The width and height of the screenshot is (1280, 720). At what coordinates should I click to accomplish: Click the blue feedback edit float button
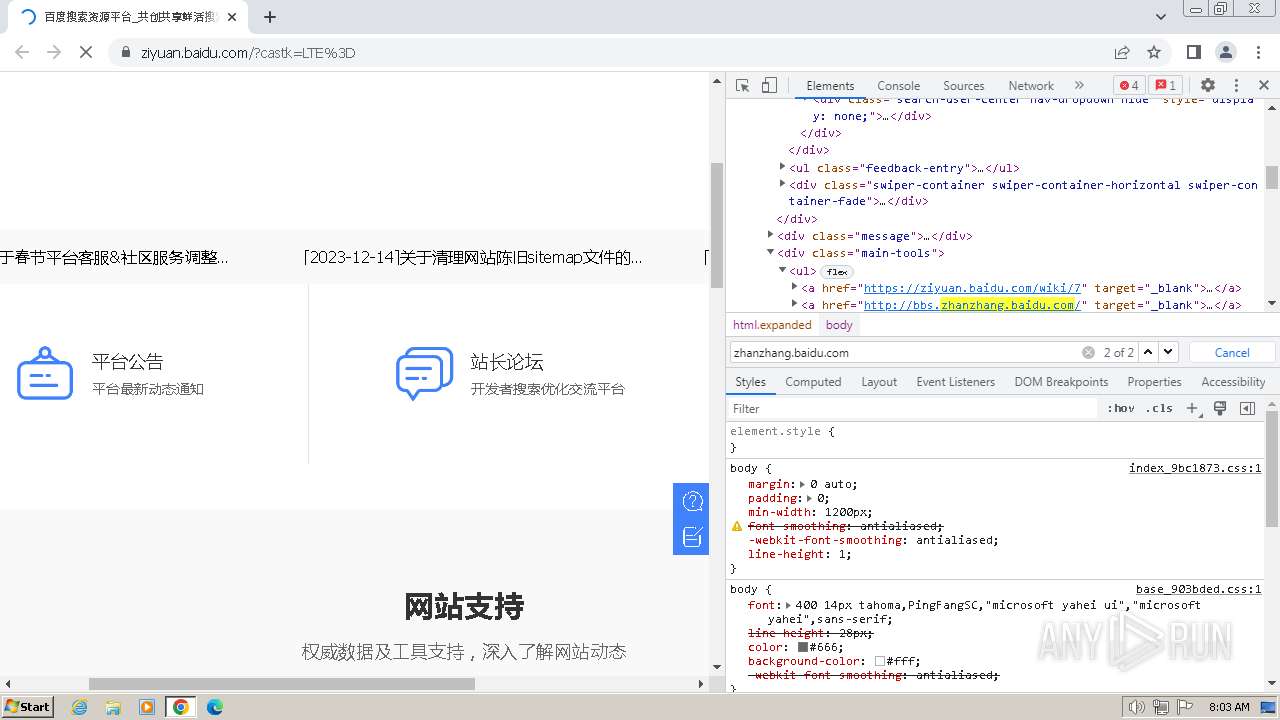(x=692, y=537)
